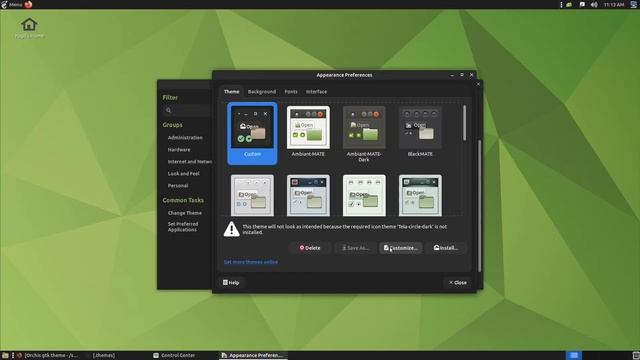Click Show Desktop icon in bottom panel
This screenshot has height=360, width=640.
(x=5, y=356)
